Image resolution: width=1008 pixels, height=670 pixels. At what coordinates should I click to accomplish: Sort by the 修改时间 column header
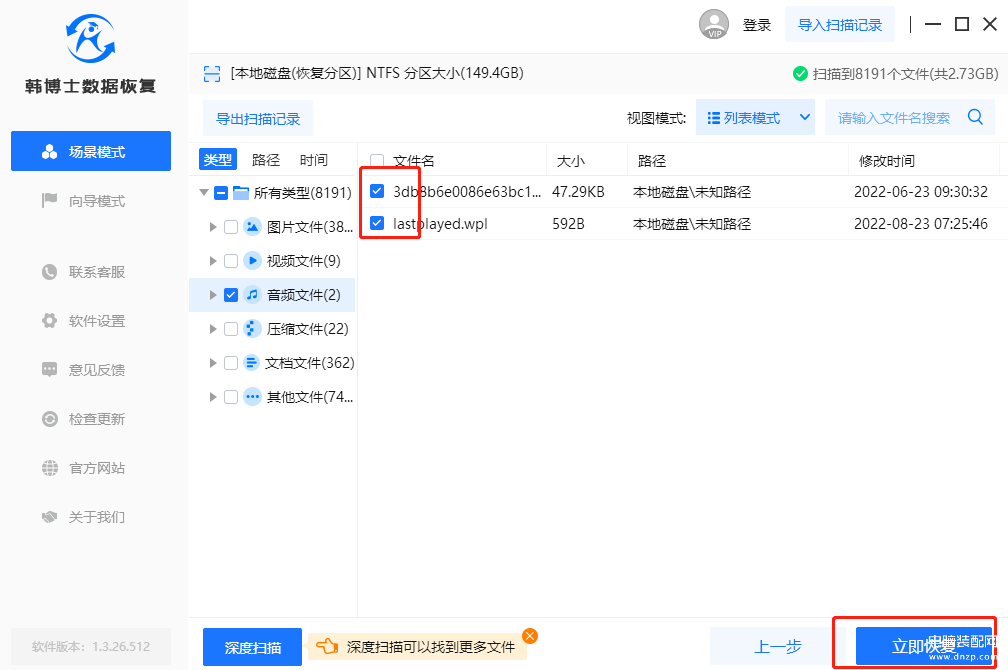coord(886,161)
